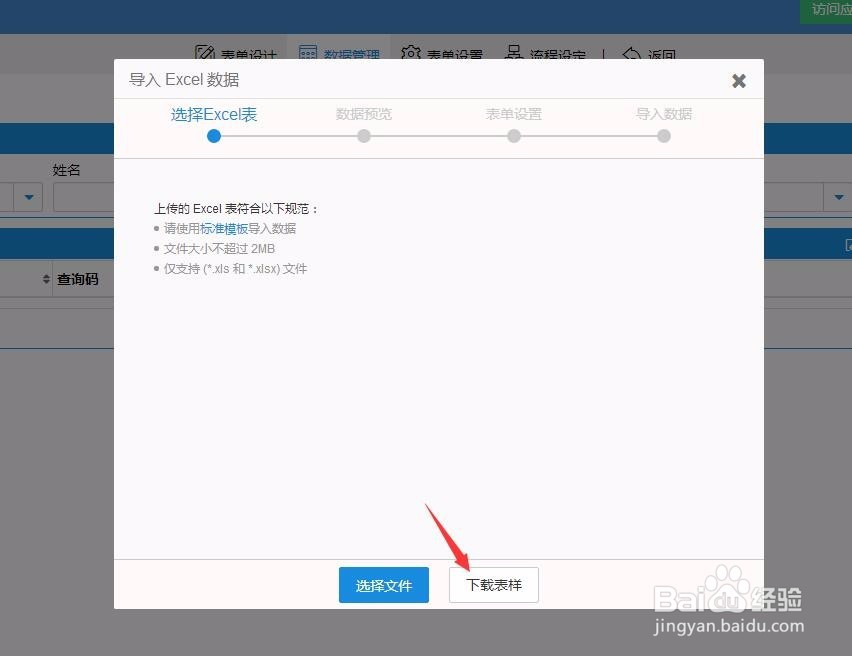Switch to the 数据预览 step
The height and width of the screenshot is (656, 852).
click(x=364, y=114)
